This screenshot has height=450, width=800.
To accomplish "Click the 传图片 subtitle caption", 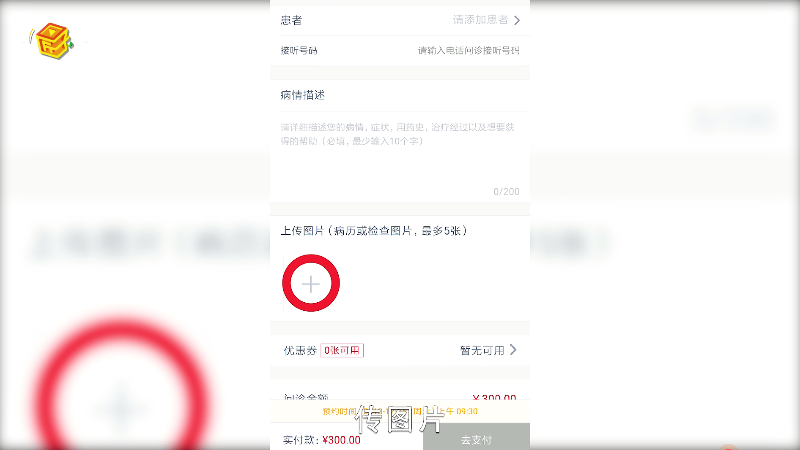I will click(399, 419).
